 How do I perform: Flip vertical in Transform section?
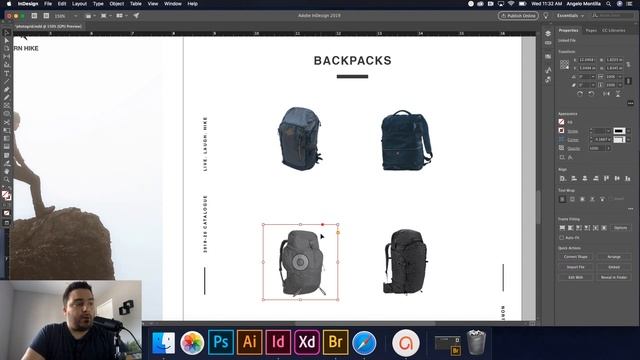pos(618,94)
